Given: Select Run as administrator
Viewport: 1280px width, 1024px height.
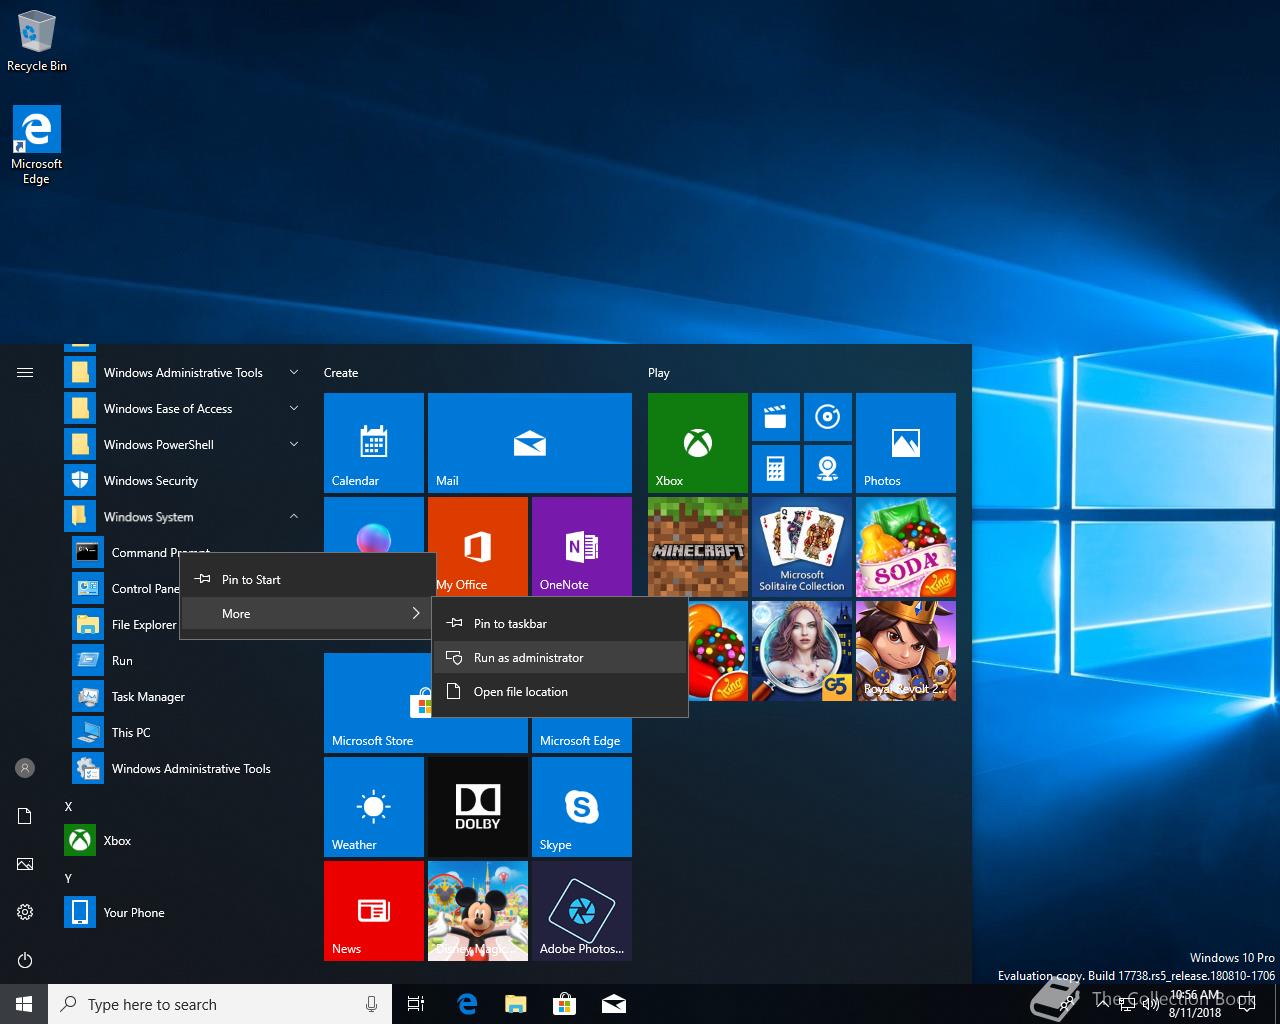Looking at the screenshot, I should [x=560, y=658].
